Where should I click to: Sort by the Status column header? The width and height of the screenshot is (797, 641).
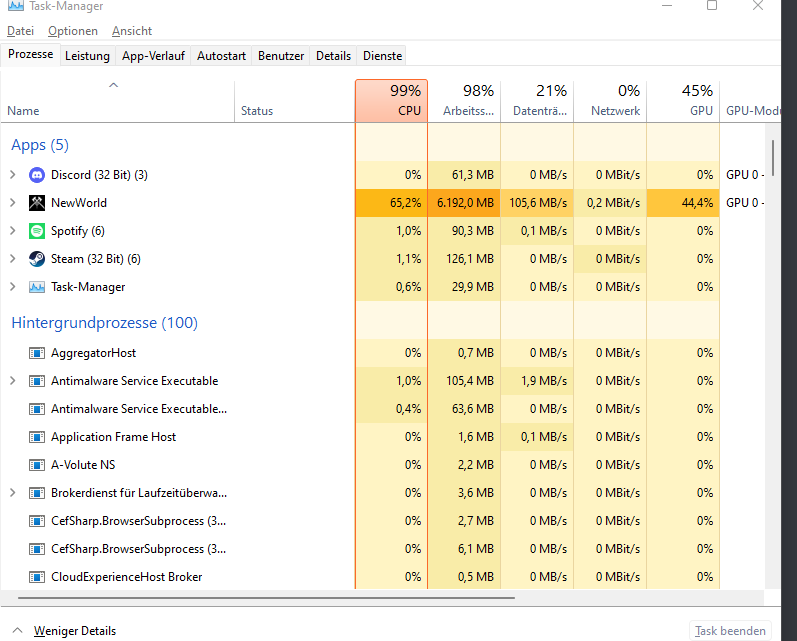295,101
